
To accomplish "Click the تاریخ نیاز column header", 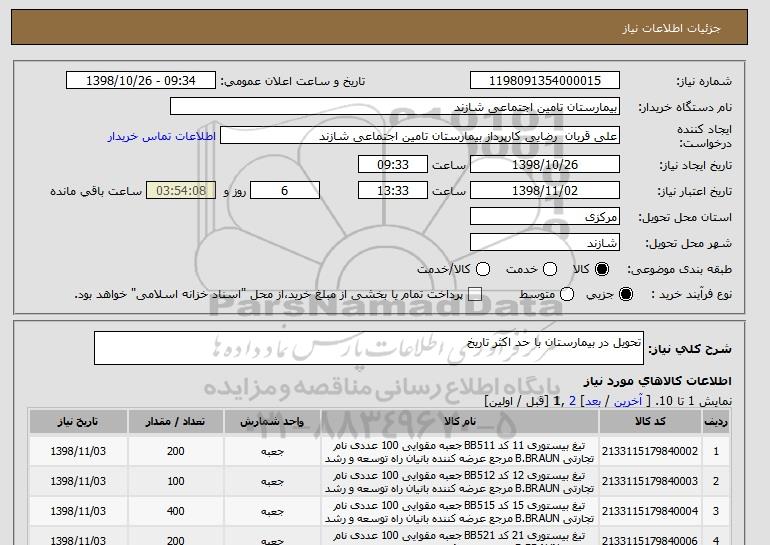I will tap(78, 422).
